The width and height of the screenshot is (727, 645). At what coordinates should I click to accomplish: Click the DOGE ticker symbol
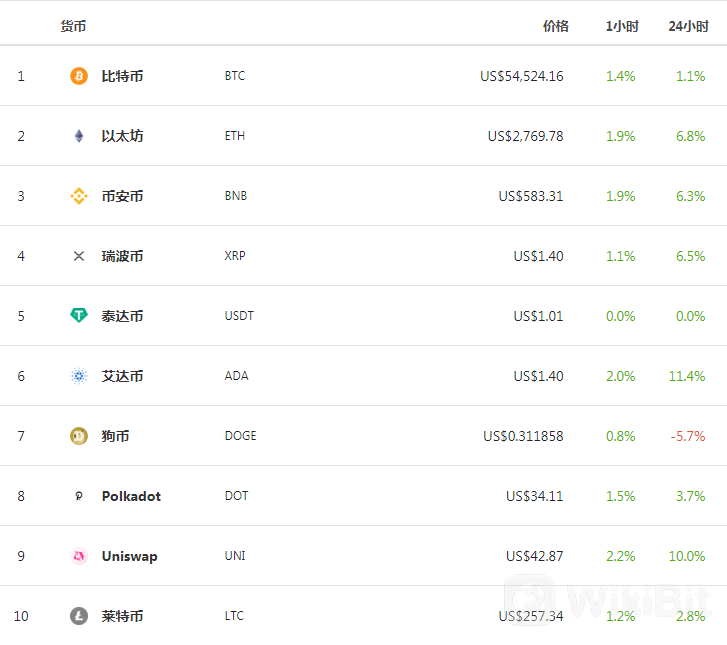pos(240,436)
